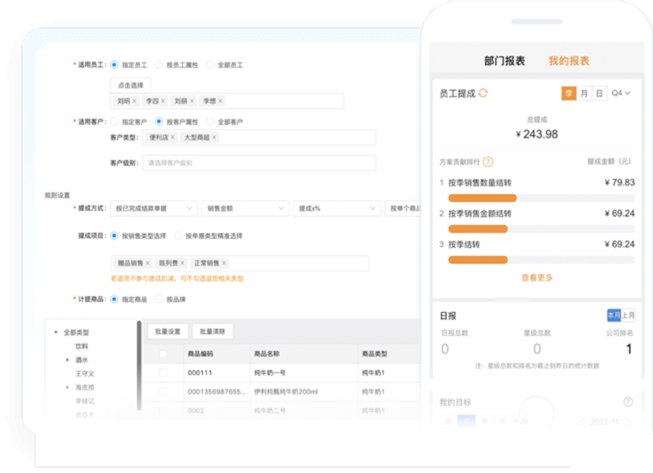Click the 点击选择 button
The height and width of the screenshot is (473, 653).
coord(131,85)
